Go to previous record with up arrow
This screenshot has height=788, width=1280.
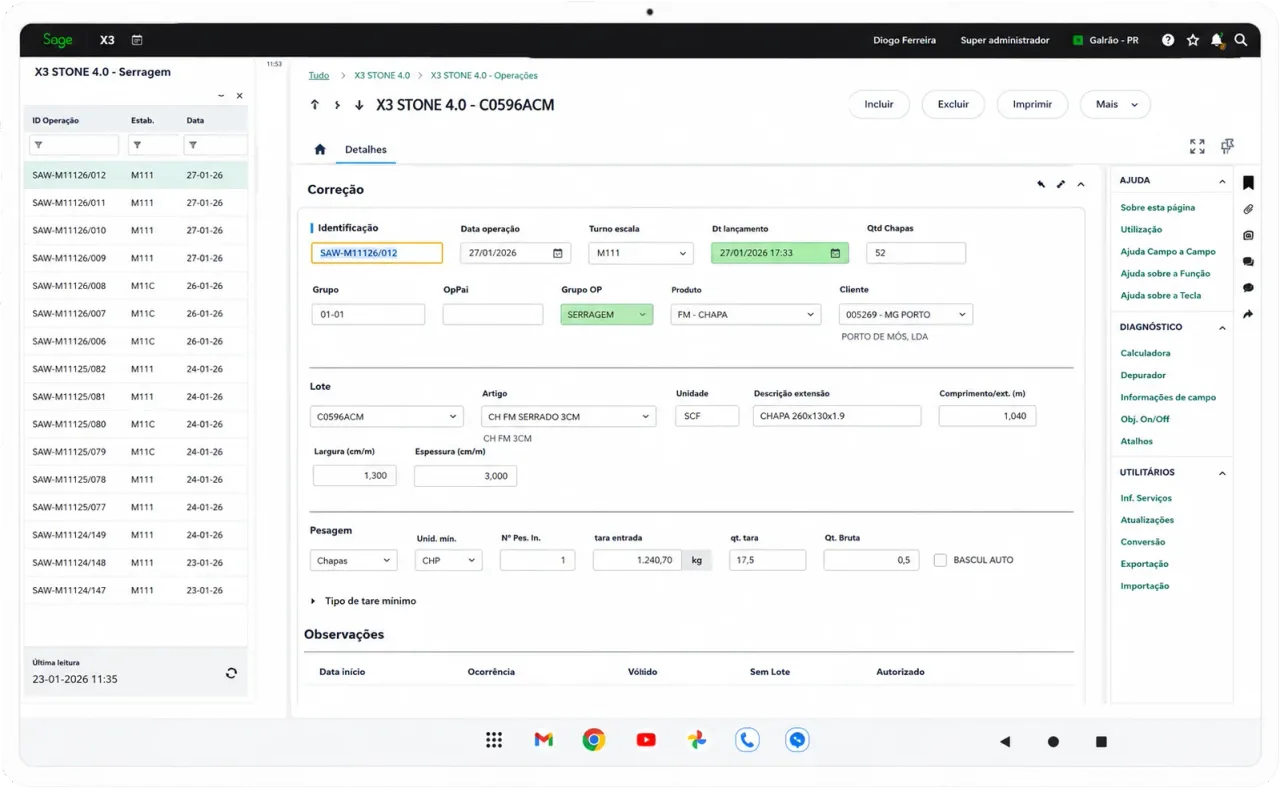(x=314, y=105)
